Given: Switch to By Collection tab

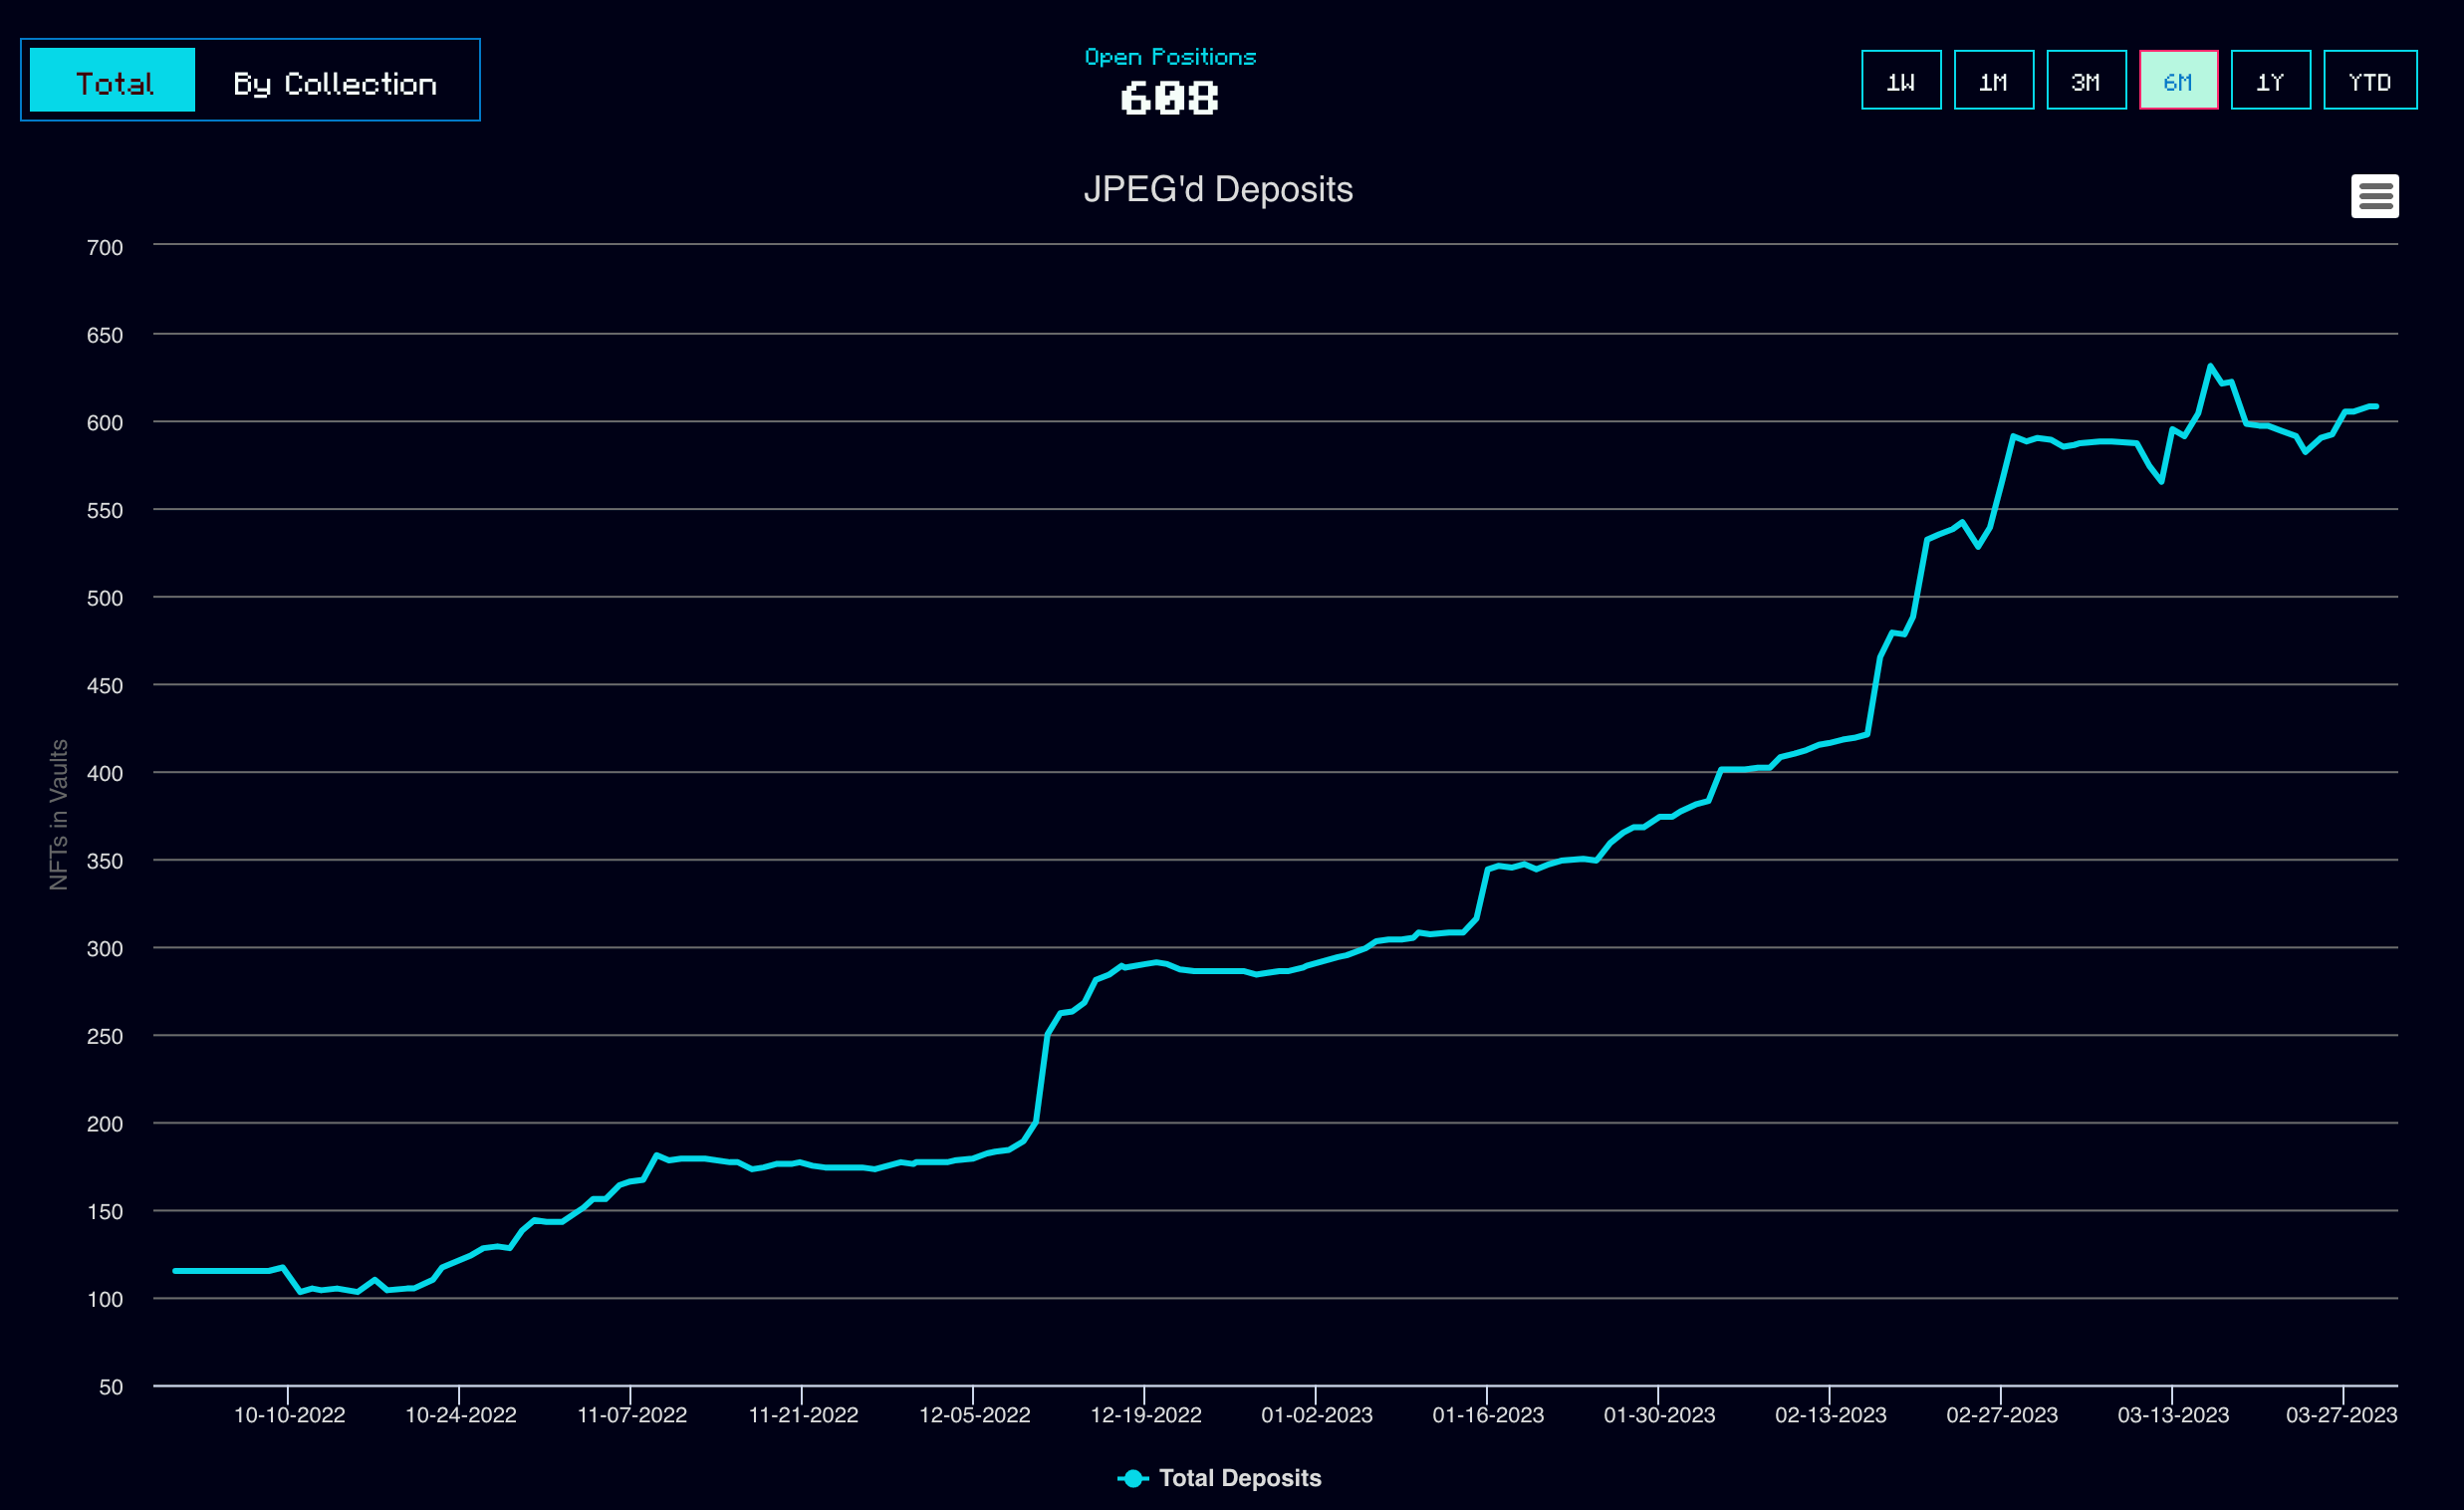Looking at the screenshot, I should pos(335,83).
